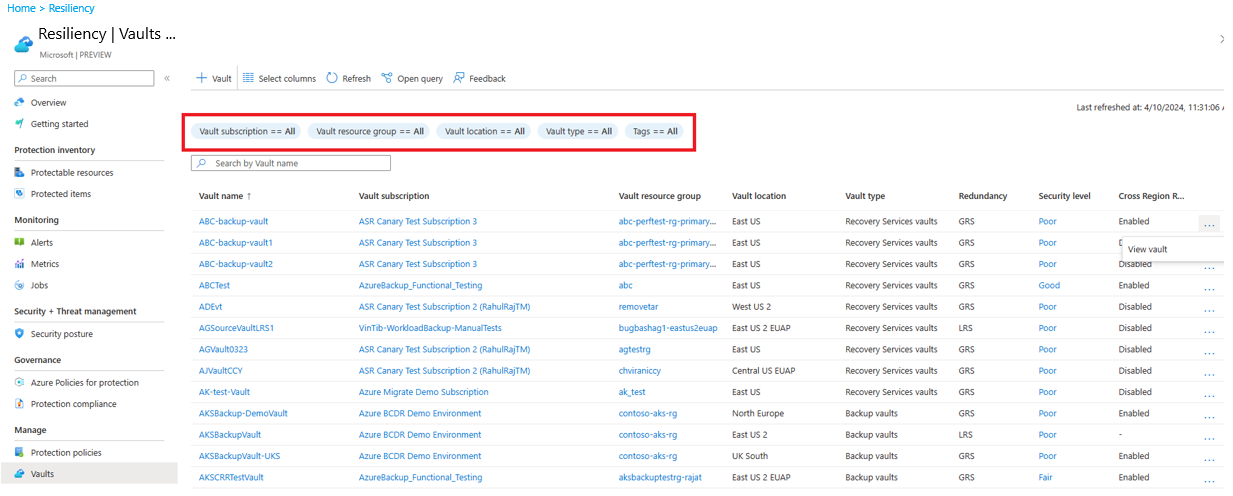Image resolution: width=1233 pixels, height=496 pixels.
Task: Click Azure Policies for protection icon
Action: 20,382
